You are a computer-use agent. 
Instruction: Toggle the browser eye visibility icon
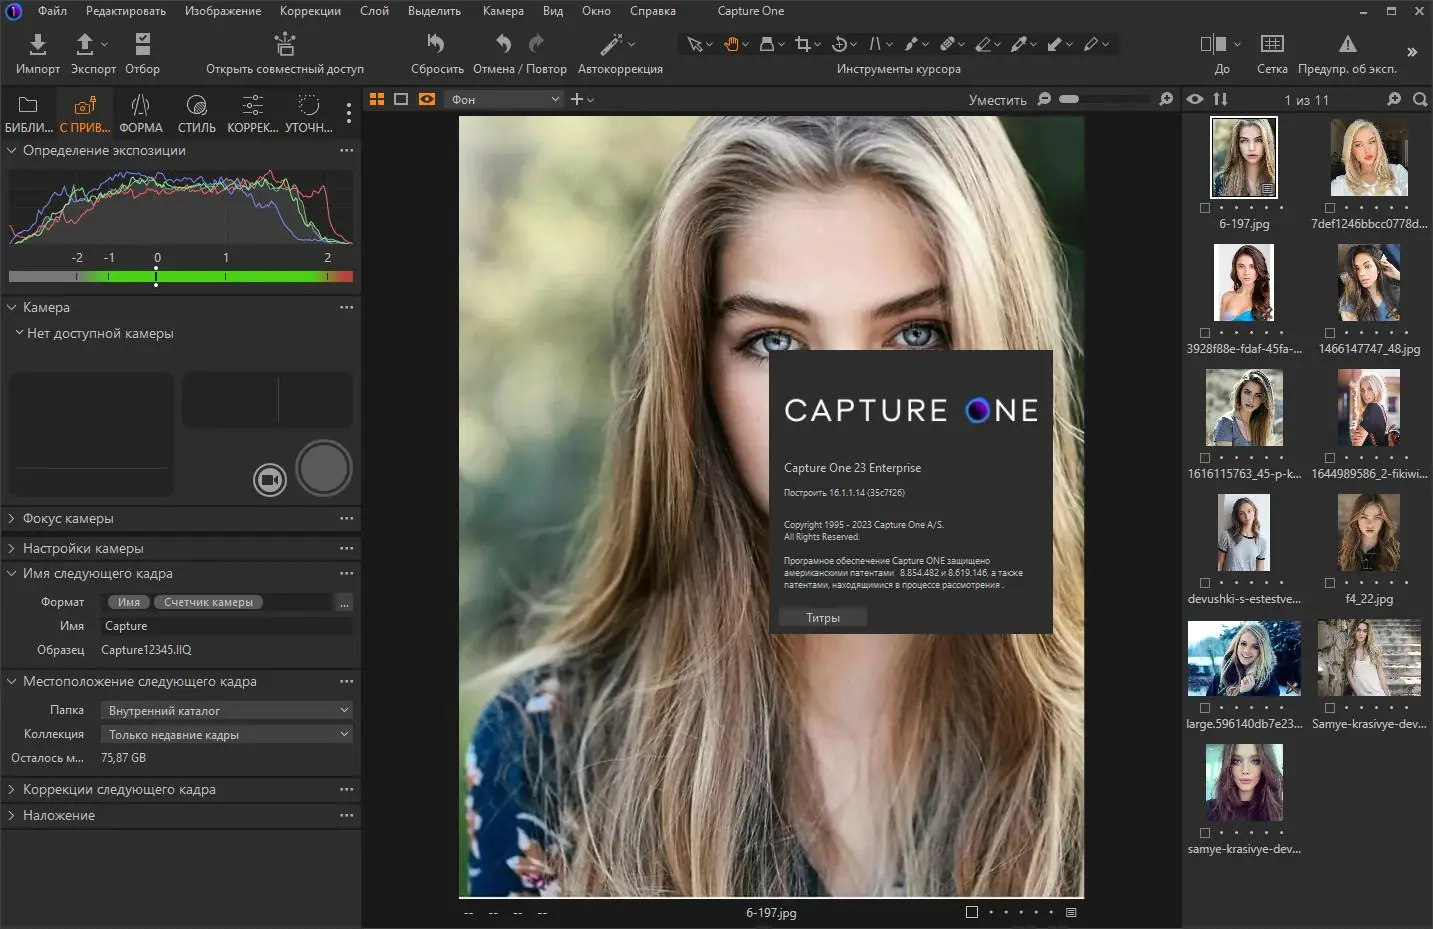tap(1195, 99)
